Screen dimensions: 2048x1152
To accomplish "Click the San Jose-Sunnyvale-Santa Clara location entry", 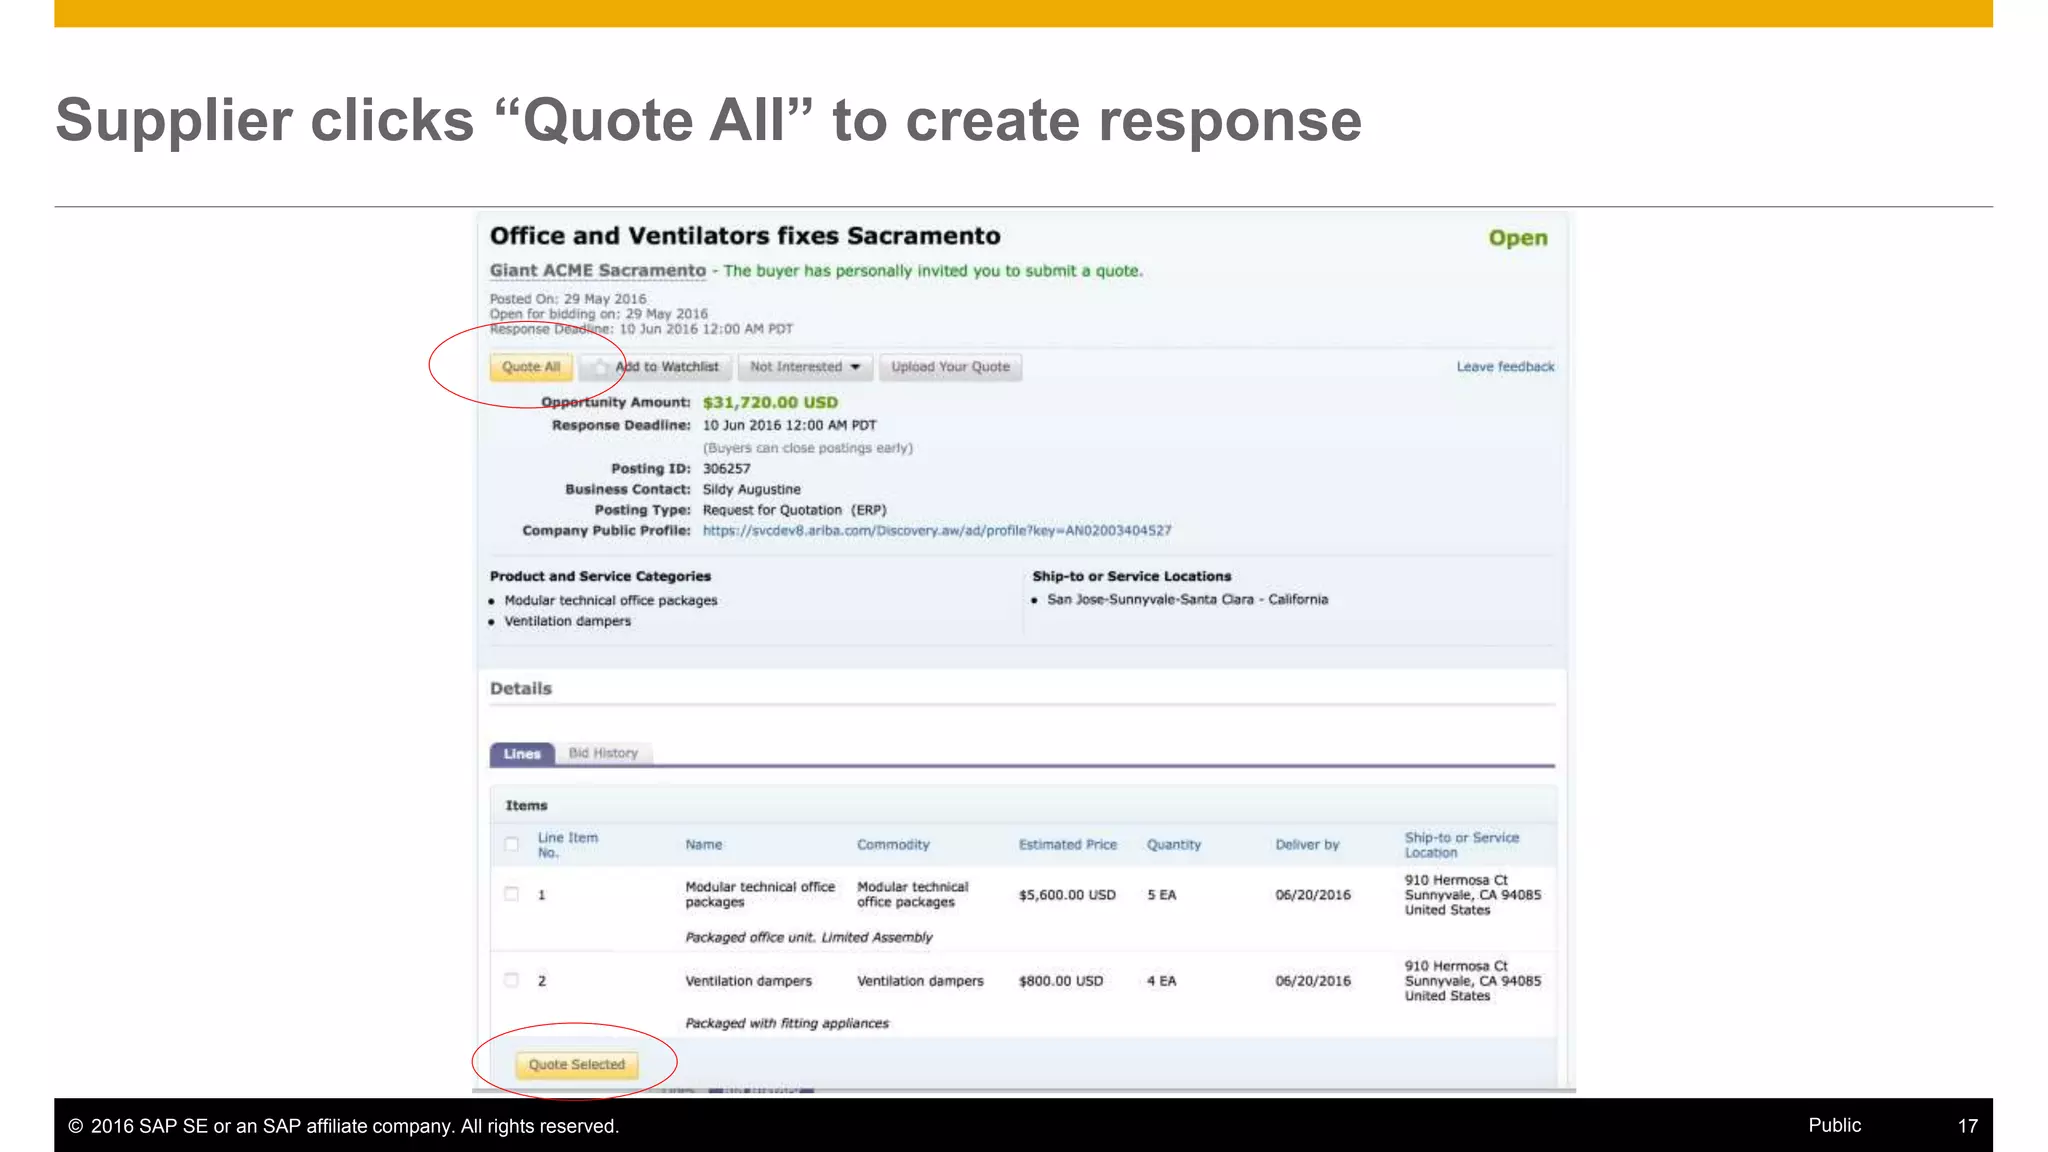I will (x=1187, y=599).
